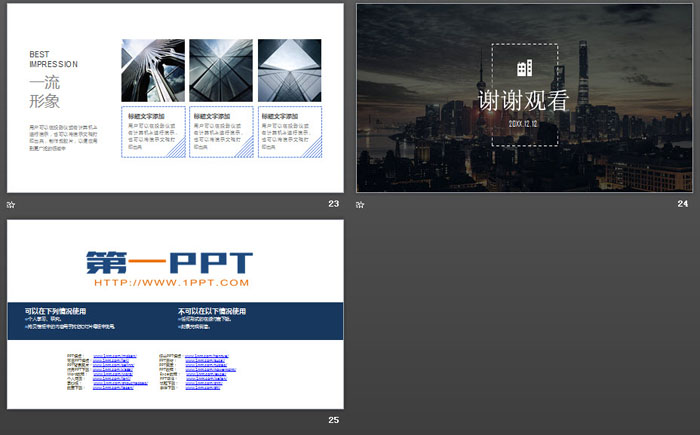
Task: Click the 第一PPT logo
Action: click(170, 263)
